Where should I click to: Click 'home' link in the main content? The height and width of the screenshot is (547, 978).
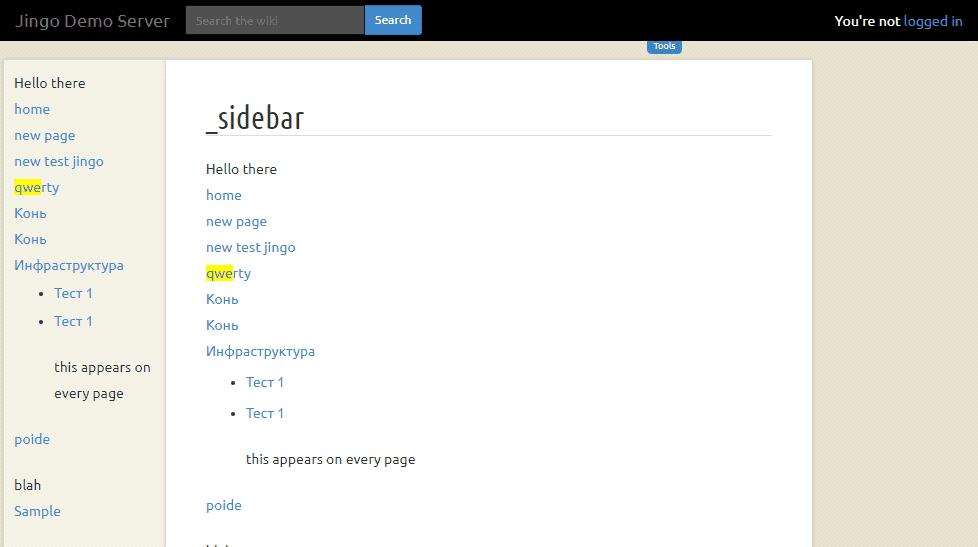pyautogui.click(x=223, y=195)
